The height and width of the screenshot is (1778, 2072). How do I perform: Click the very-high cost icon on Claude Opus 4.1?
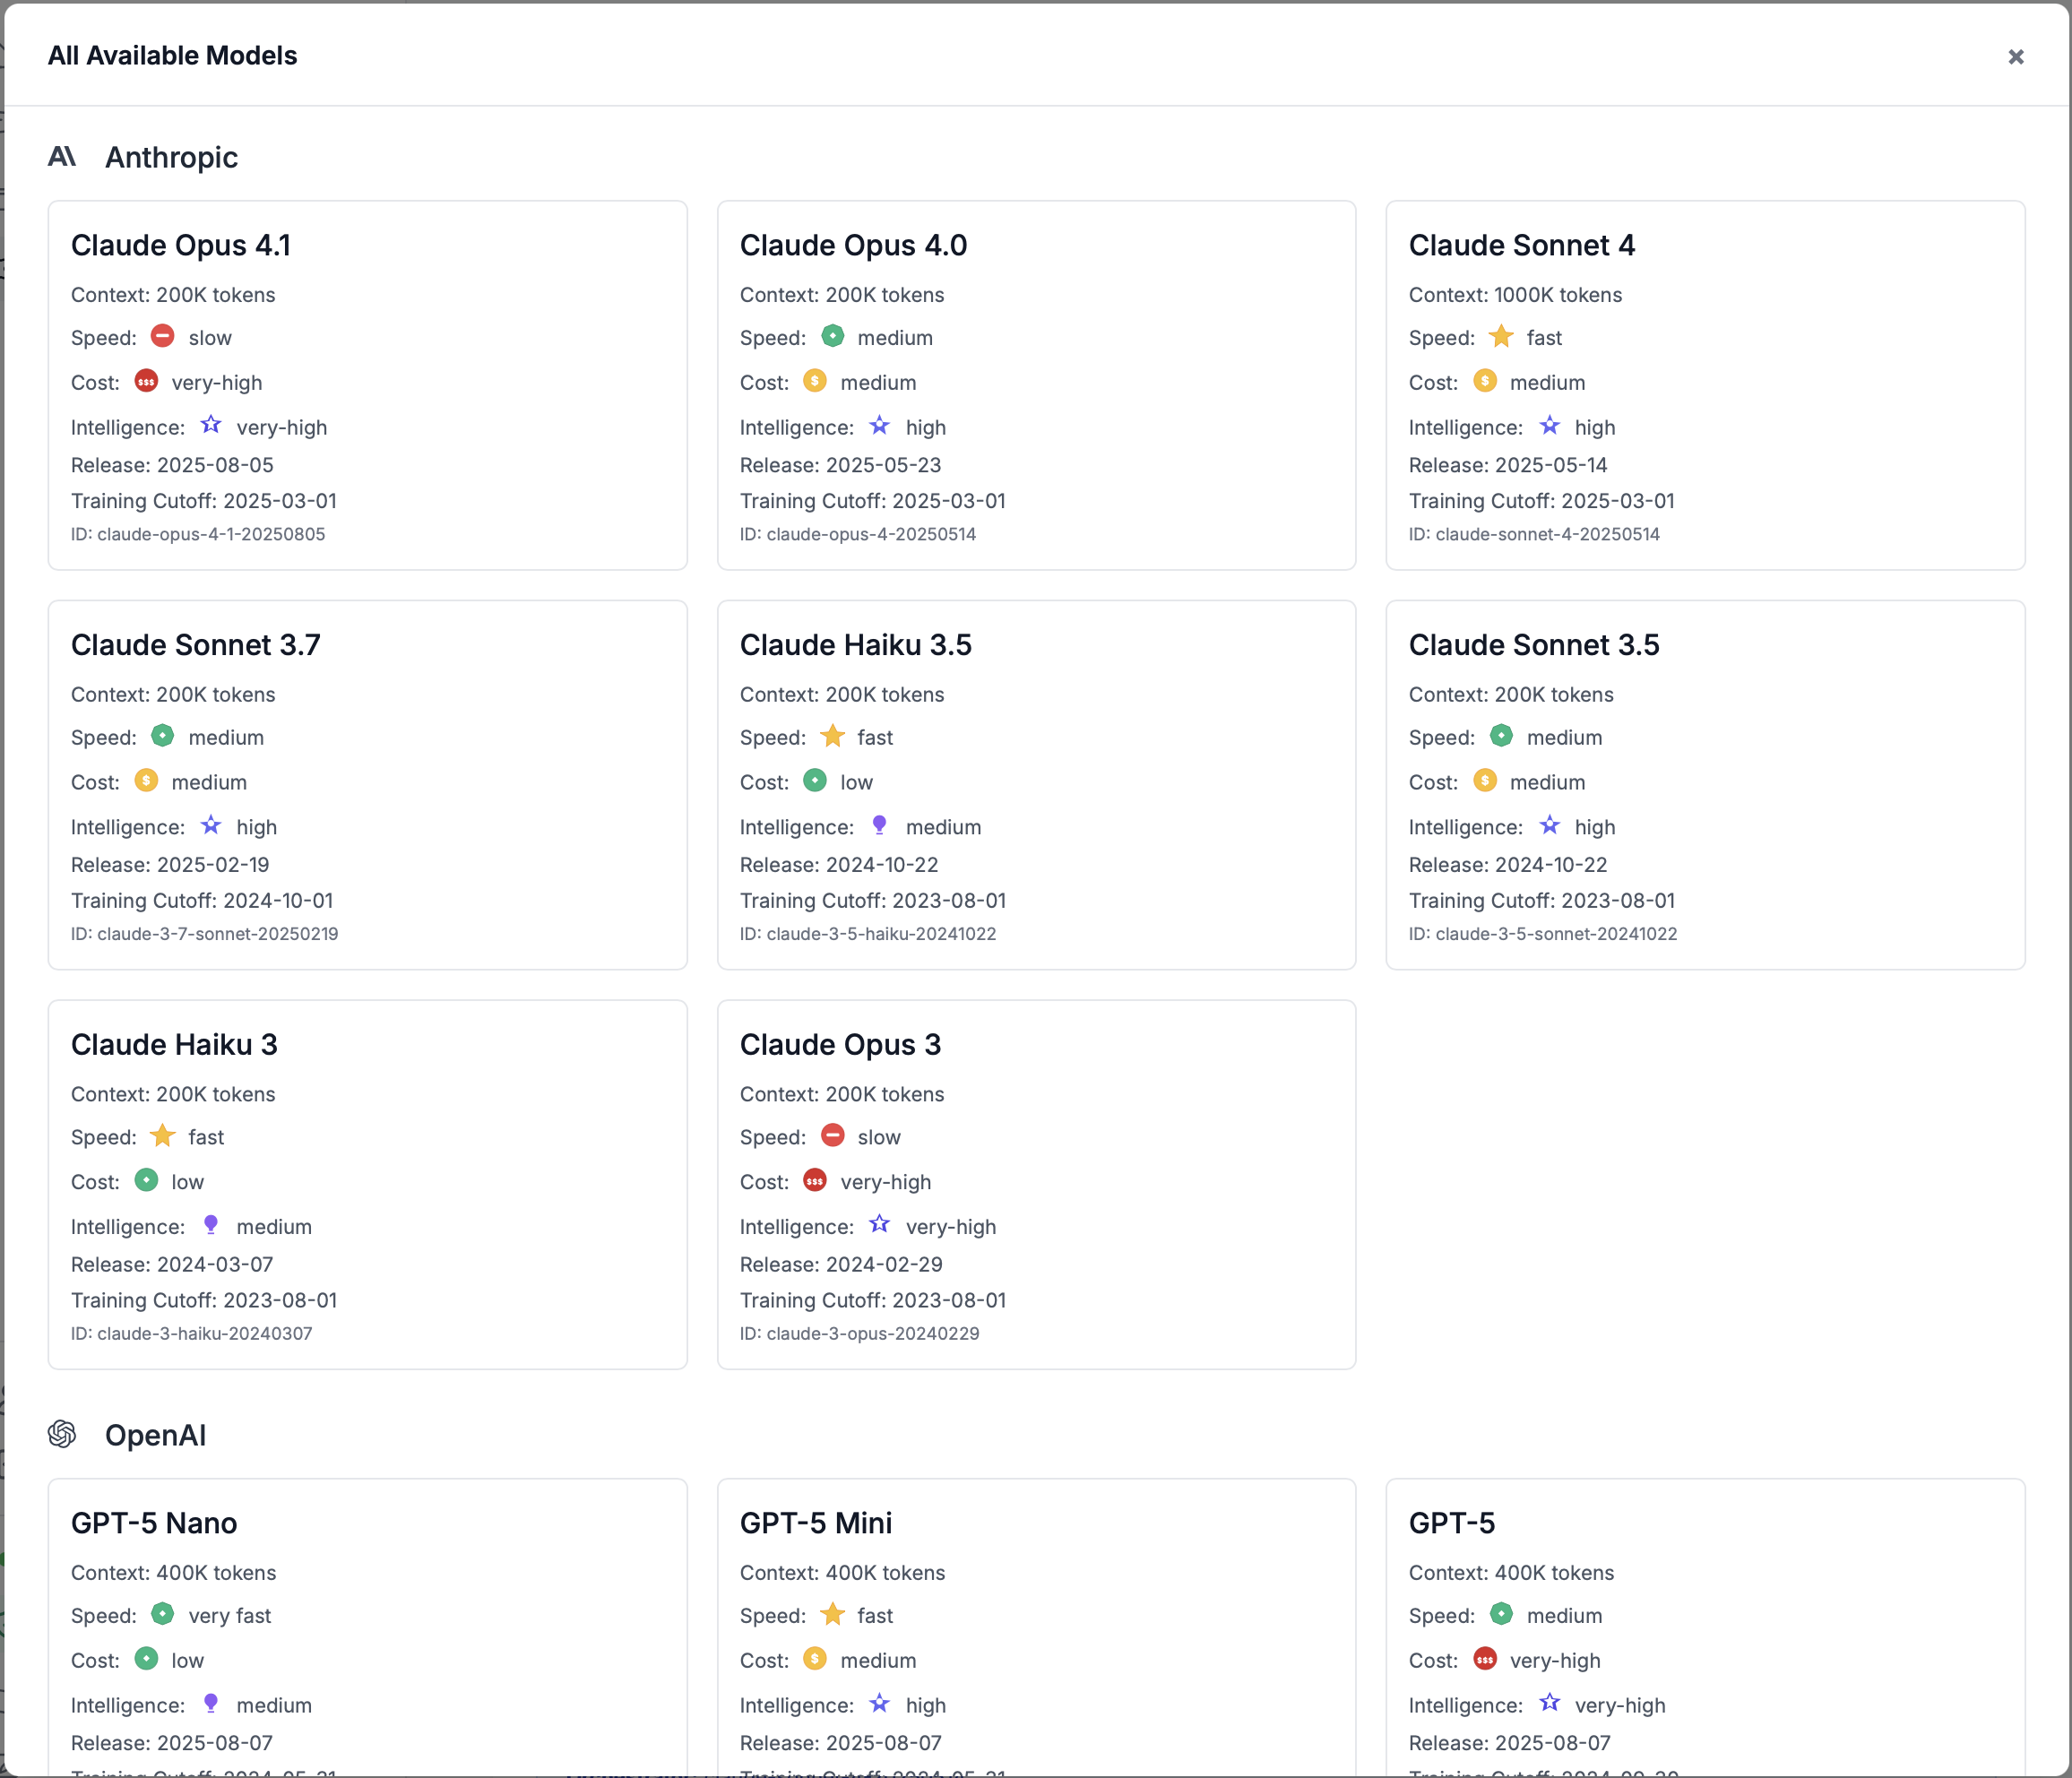[146, 381]
